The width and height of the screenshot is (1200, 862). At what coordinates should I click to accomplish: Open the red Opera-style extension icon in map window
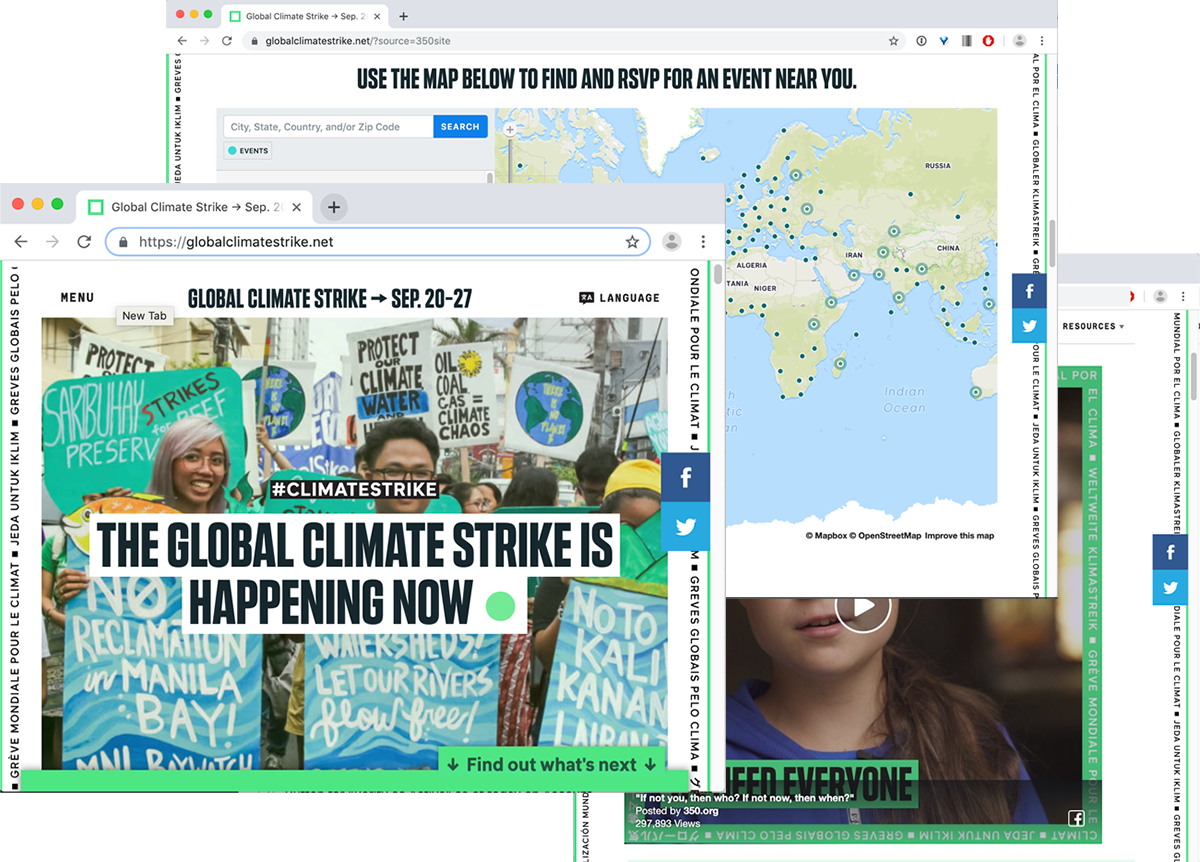click(988, 41)
